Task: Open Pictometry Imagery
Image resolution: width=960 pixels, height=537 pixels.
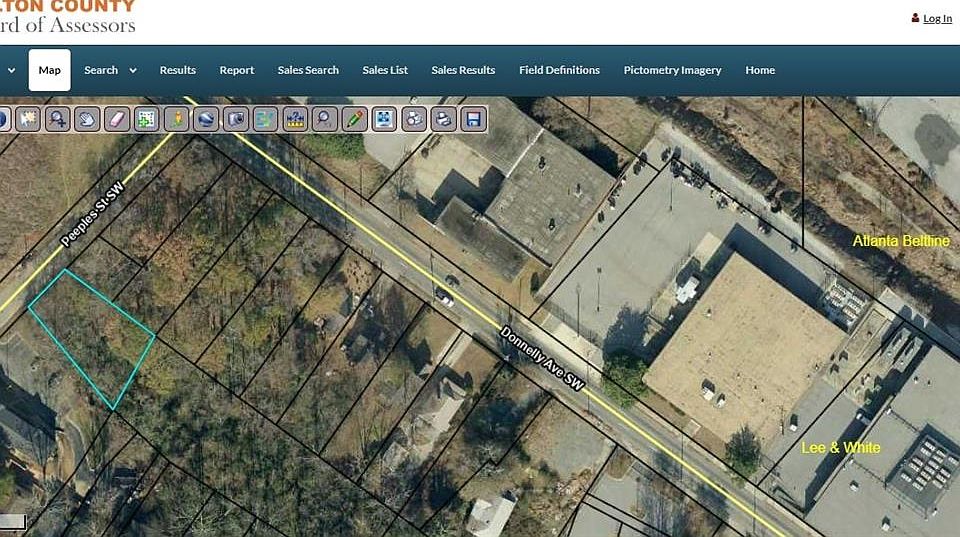Action: pos(672,70)
